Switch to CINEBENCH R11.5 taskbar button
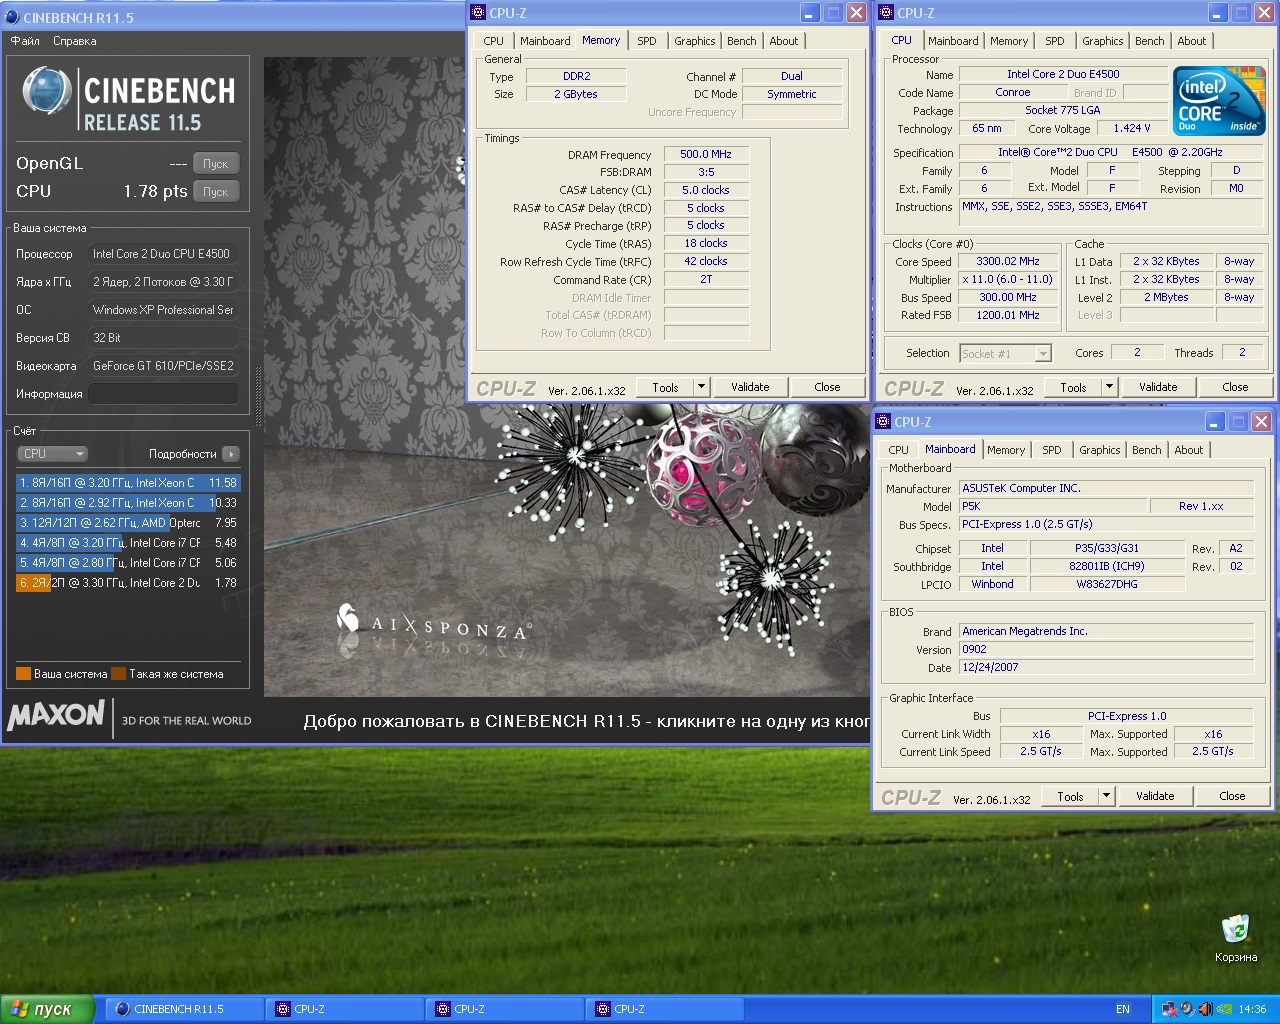 click(x=184, y=1009)
